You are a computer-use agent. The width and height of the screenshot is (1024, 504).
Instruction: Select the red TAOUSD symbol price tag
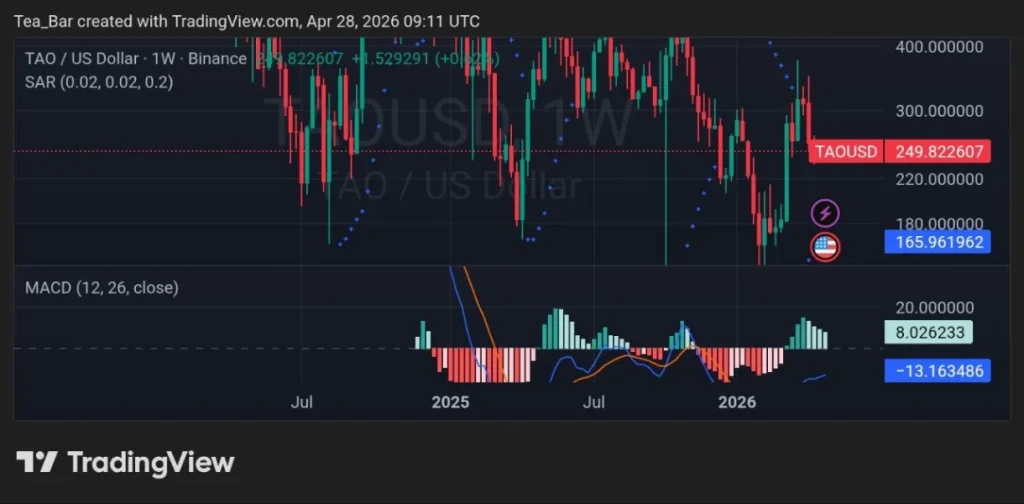click(845, 152)
